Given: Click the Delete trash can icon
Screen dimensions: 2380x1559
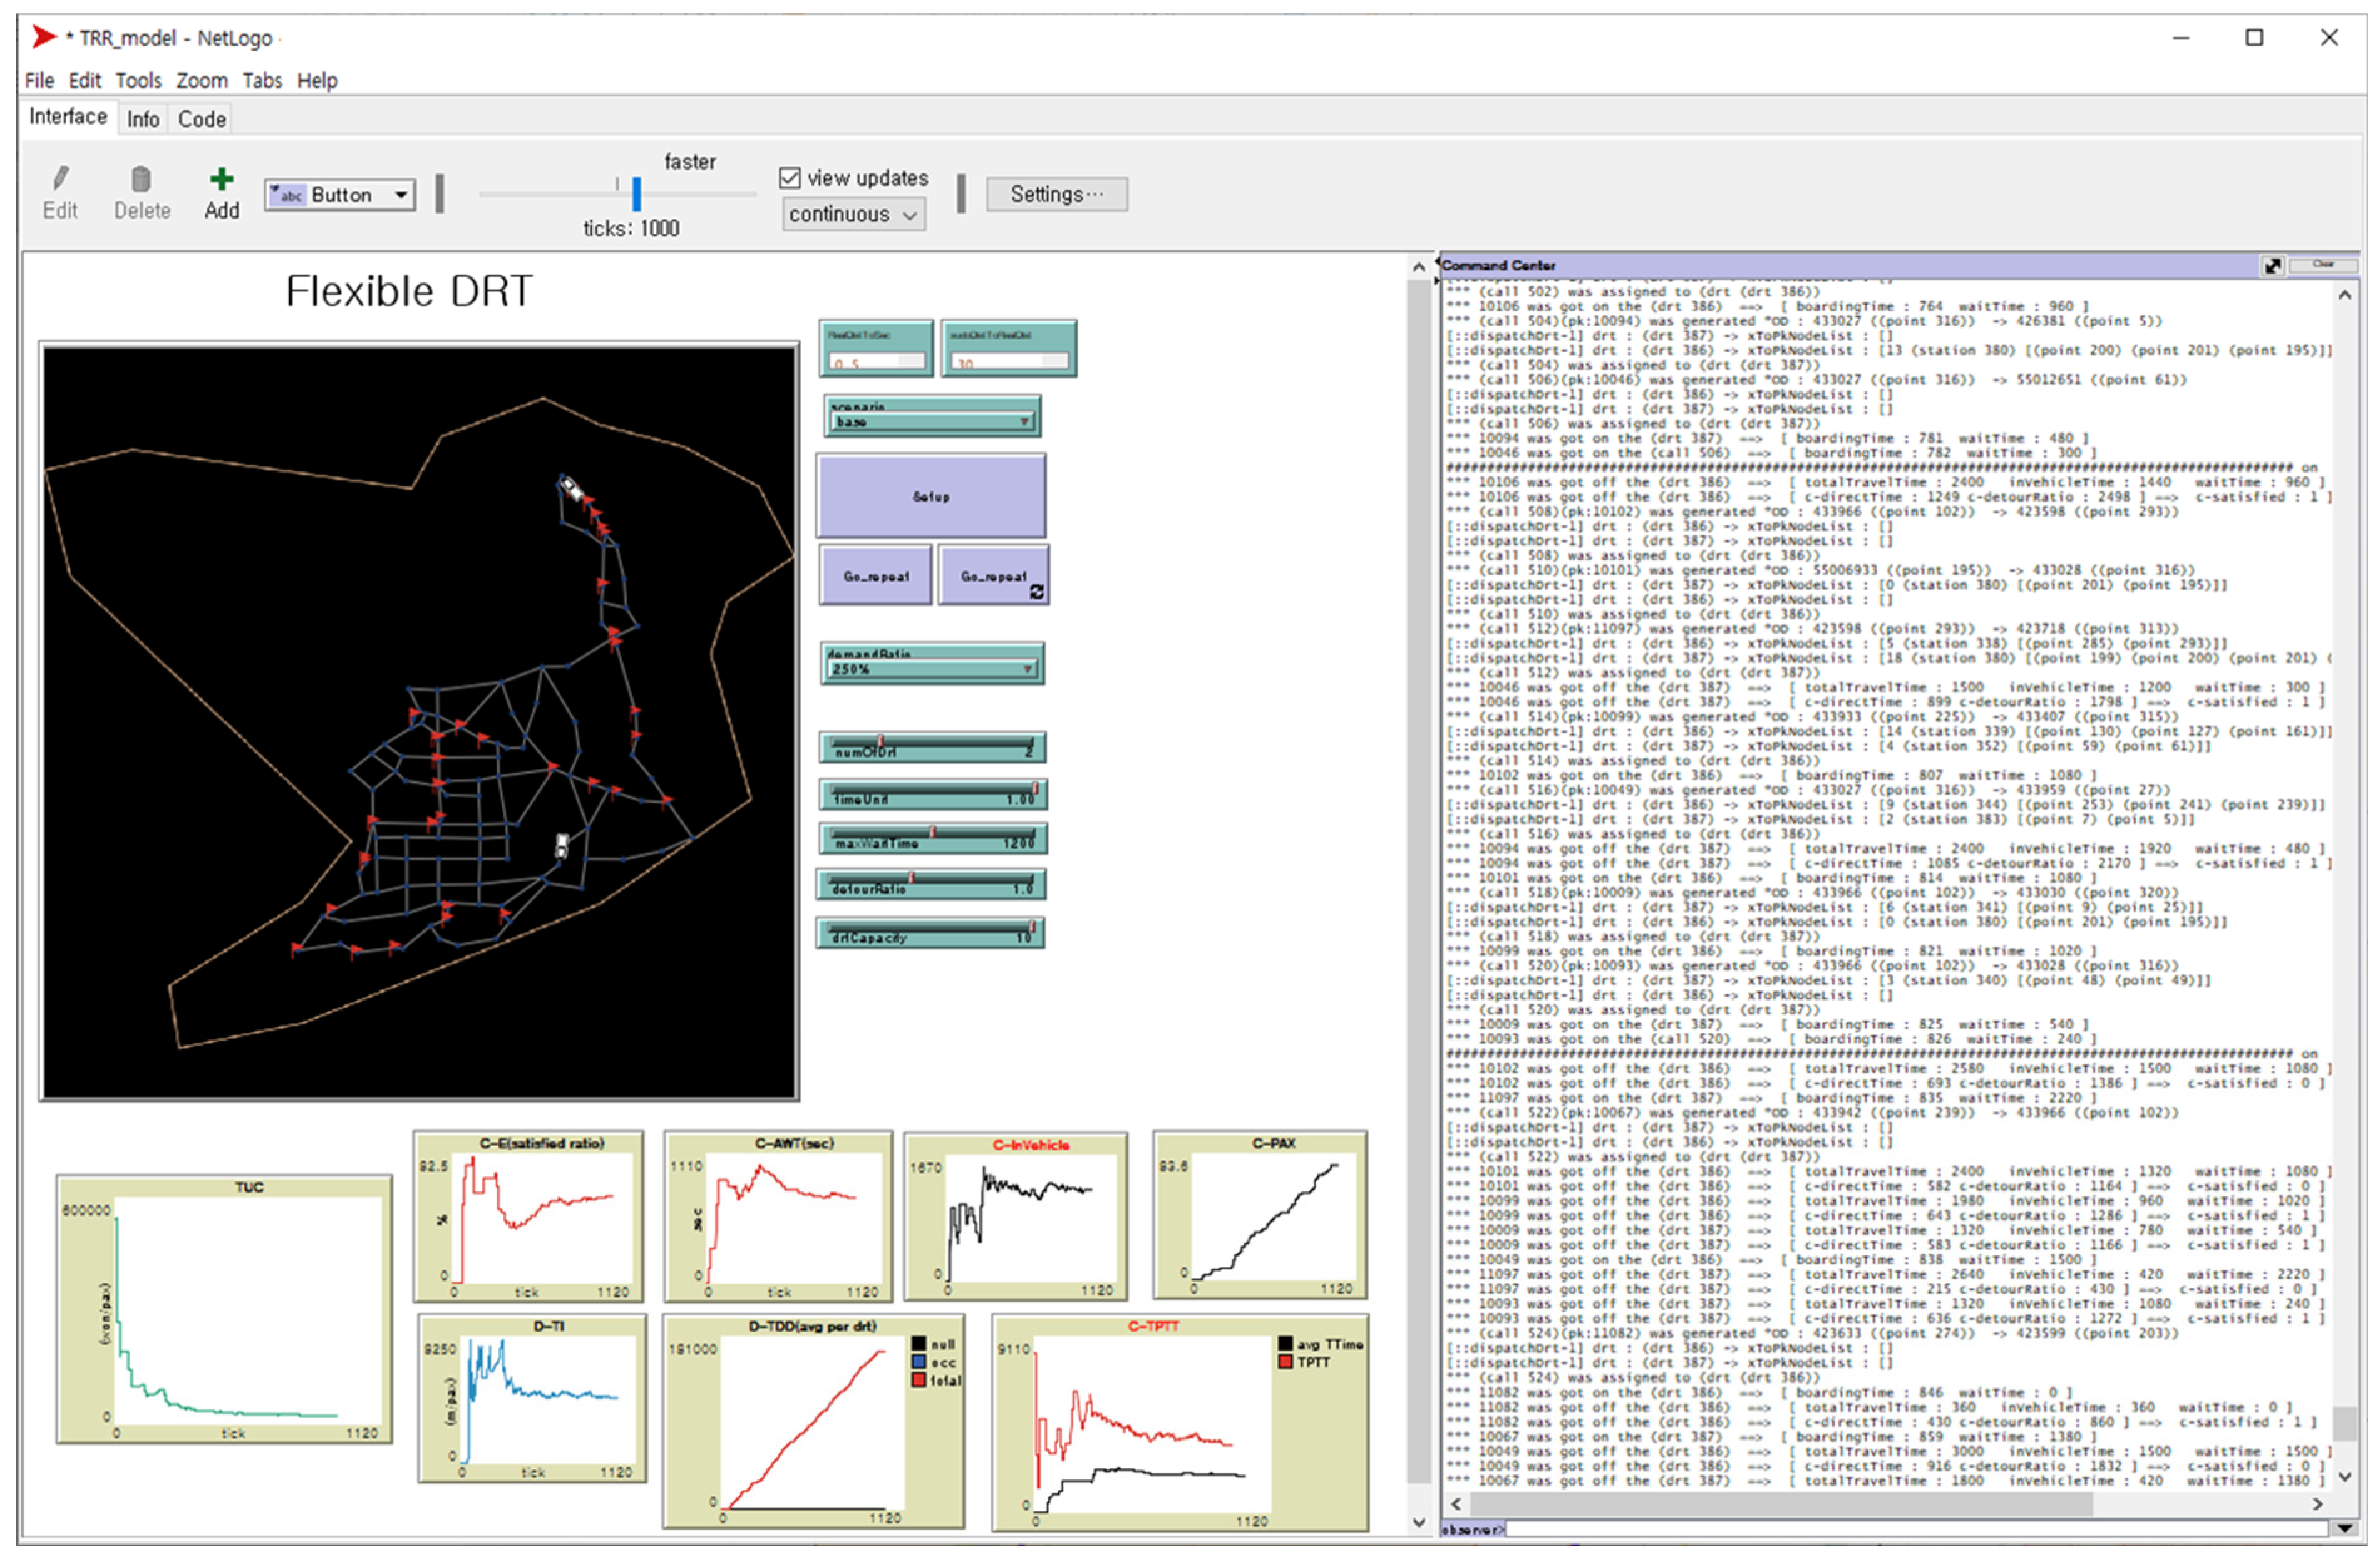Looking at the screenshot, I should point(141,180).
